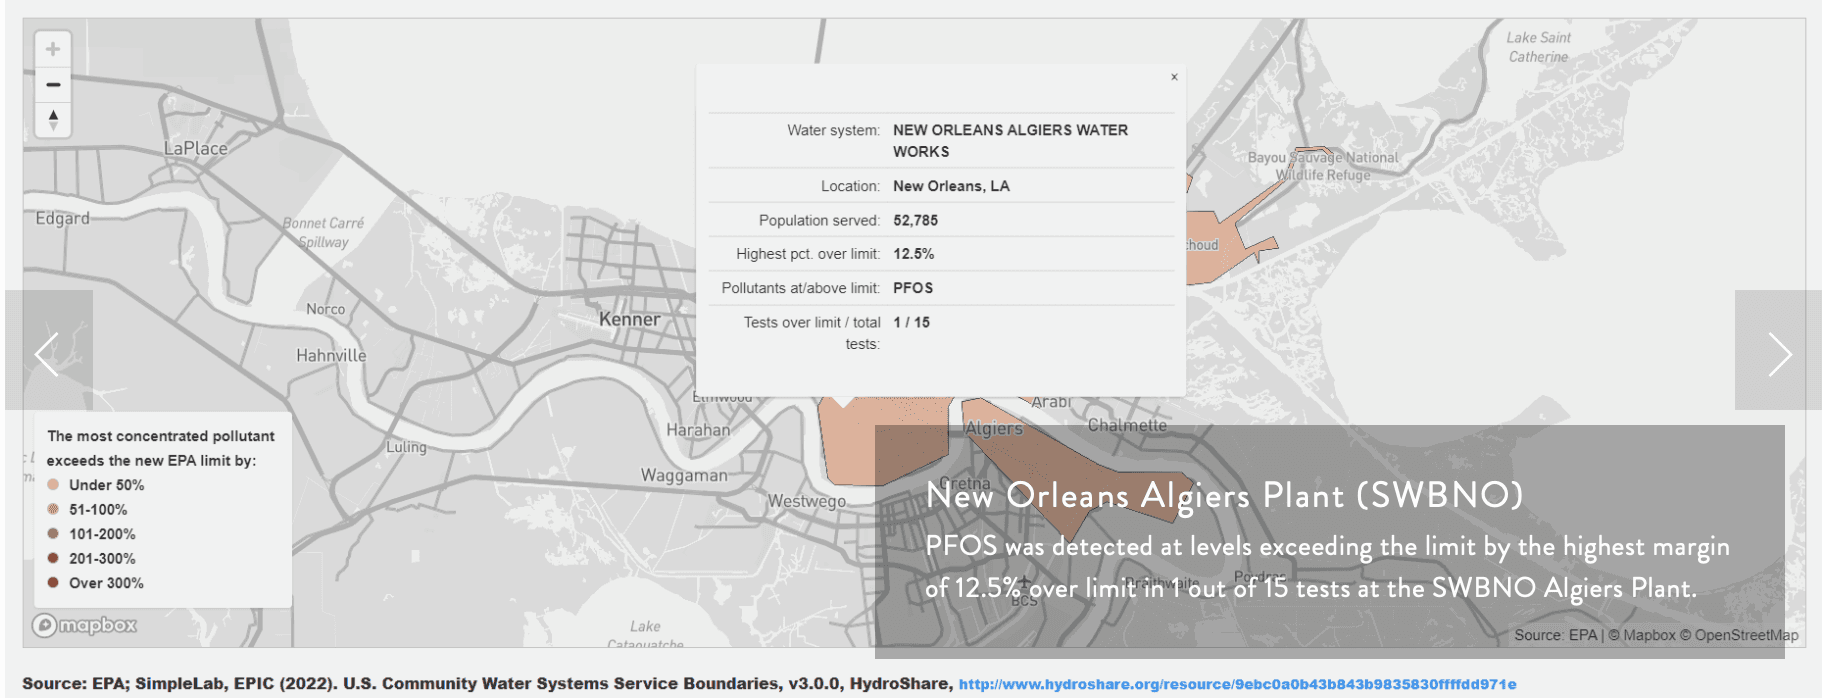Screen dimensions: 1822x698
Task: Click the Kenner city label
Action: pyautogui.click(x=629, y=319)
